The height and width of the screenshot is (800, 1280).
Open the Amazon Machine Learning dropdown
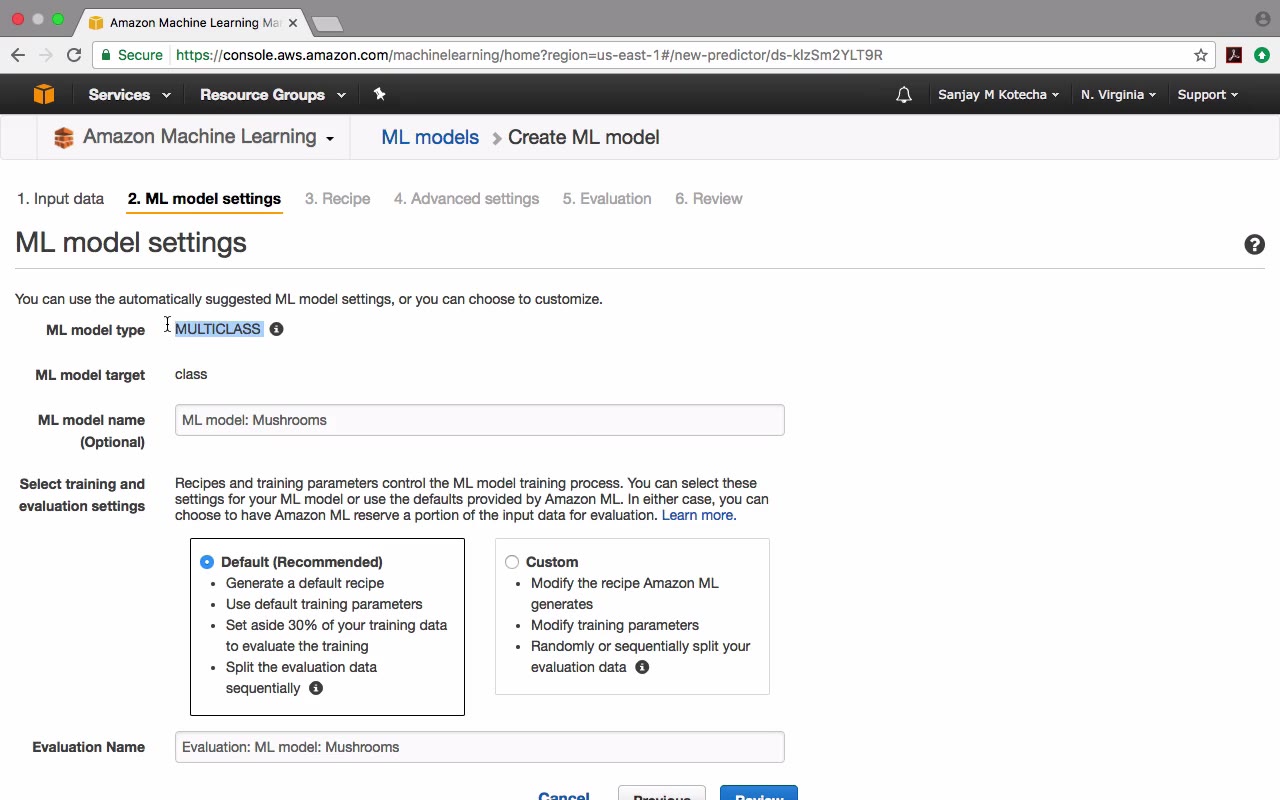208,138
